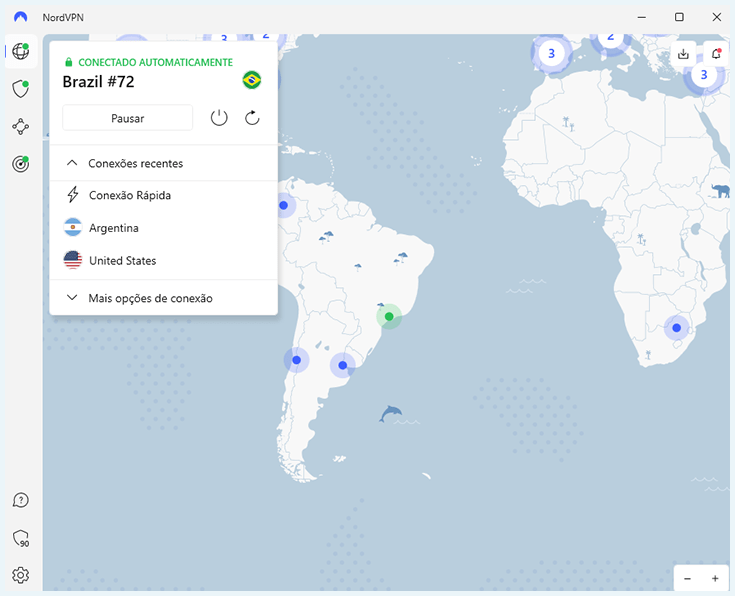Click the green lock icon by connection status
Screen dimensions: 735x596
68,62
